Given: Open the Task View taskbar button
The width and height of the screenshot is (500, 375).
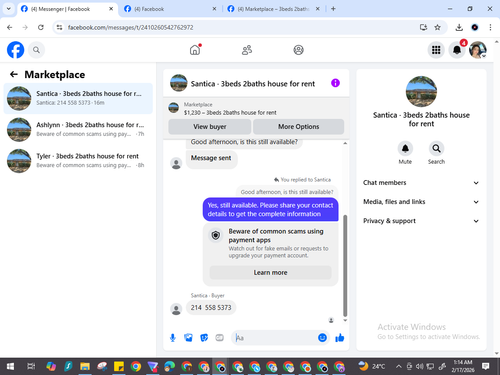Looking at the screenshot, I should pos(31,366).
